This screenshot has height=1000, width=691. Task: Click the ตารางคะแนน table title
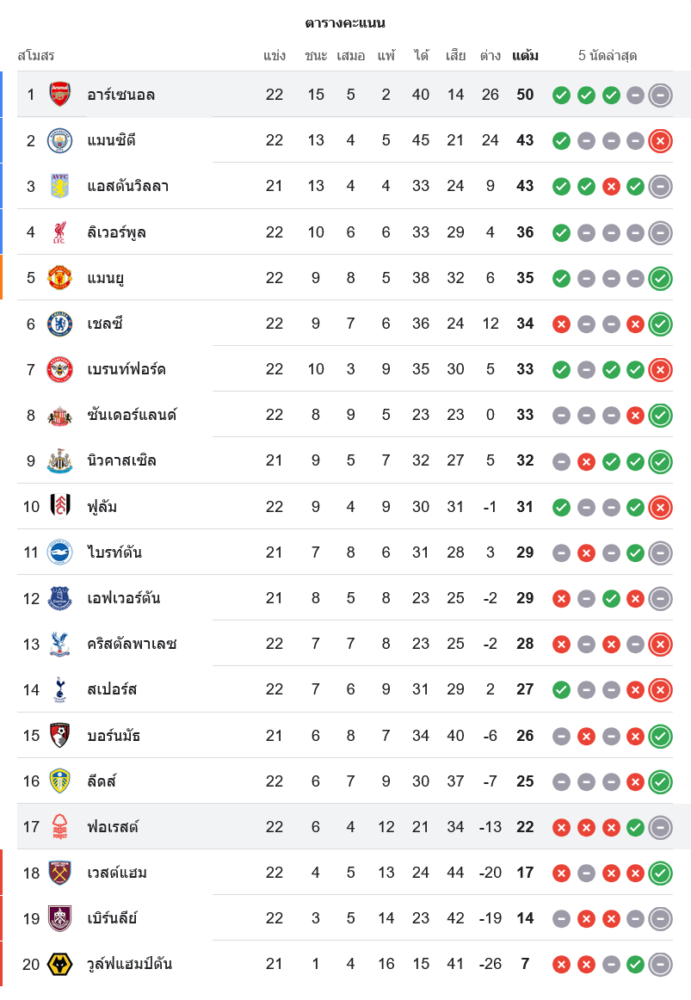pyautogui.click(x=345, y=23)
